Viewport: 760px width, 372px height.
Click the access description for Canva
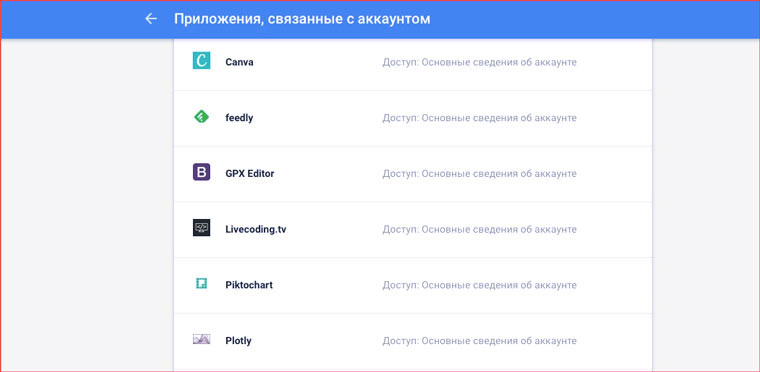(x=479, y=63)
